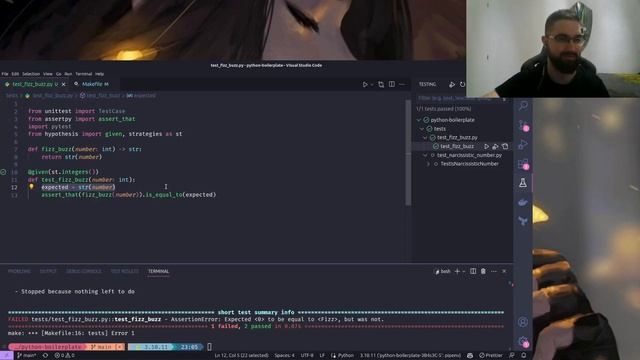
Task: Debug the test_fizz_buzz test inline
Action: (x=496, y=146)
